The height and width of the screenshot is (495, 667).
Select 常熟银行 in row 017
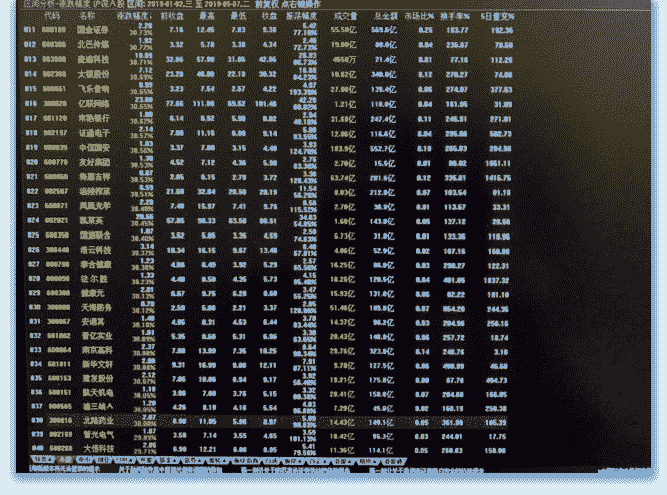pyautogui.click(x=93, y=118)
